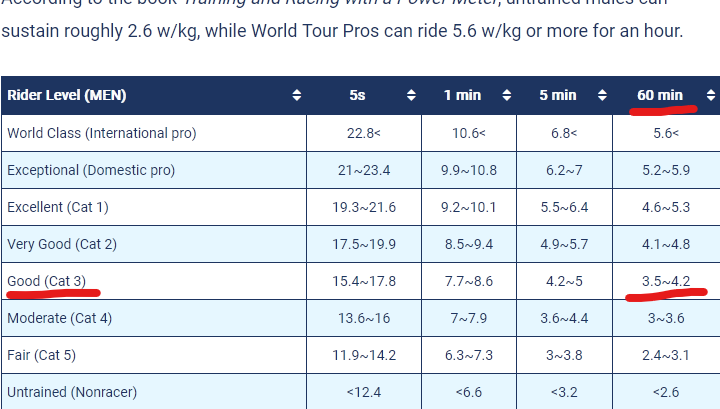Click the 1 min header label
This screenshot has height=409, width=720.
pyautogui.click(x=462, y=95)
